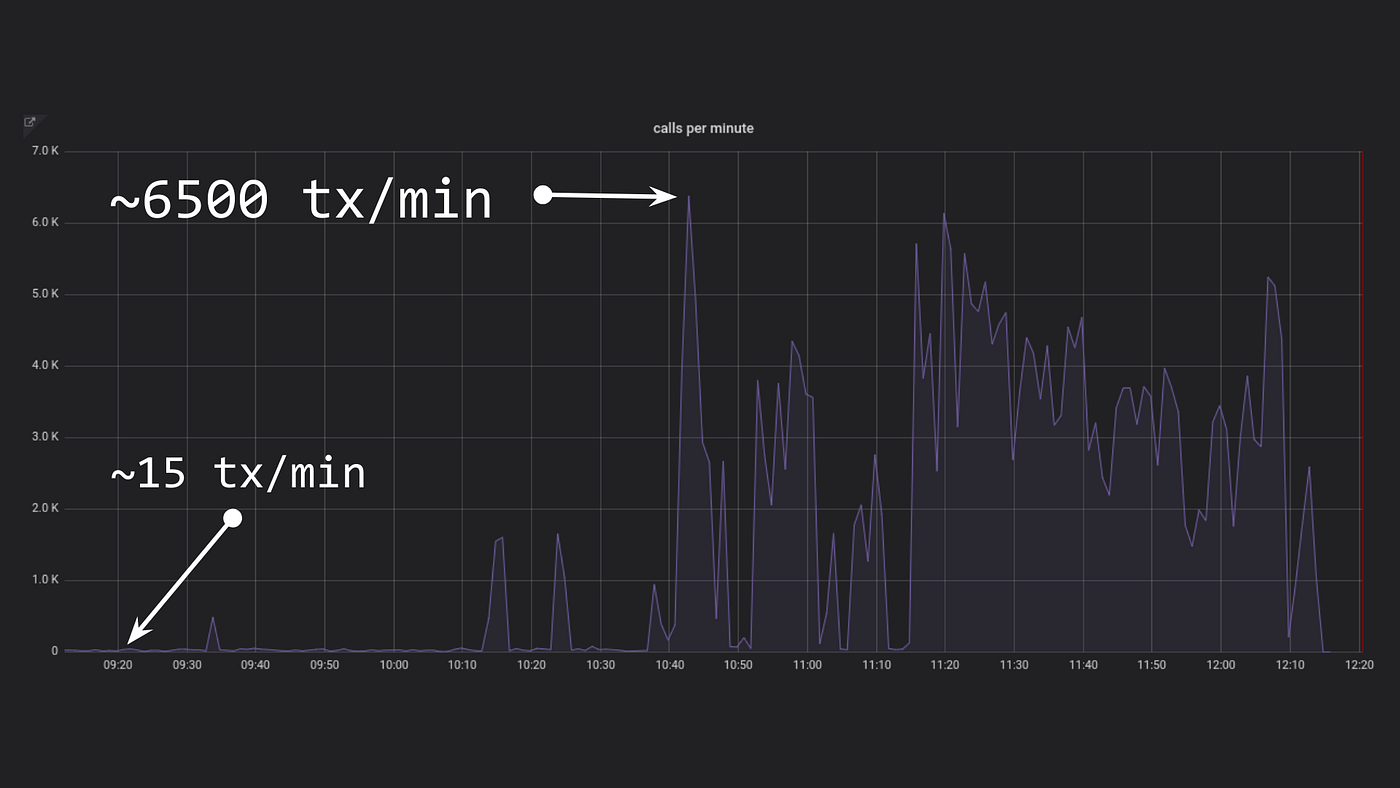This screenshot has height=788, width=1400.
Task: Click the 09:40 time axis label
Action: tap(256, 665)
